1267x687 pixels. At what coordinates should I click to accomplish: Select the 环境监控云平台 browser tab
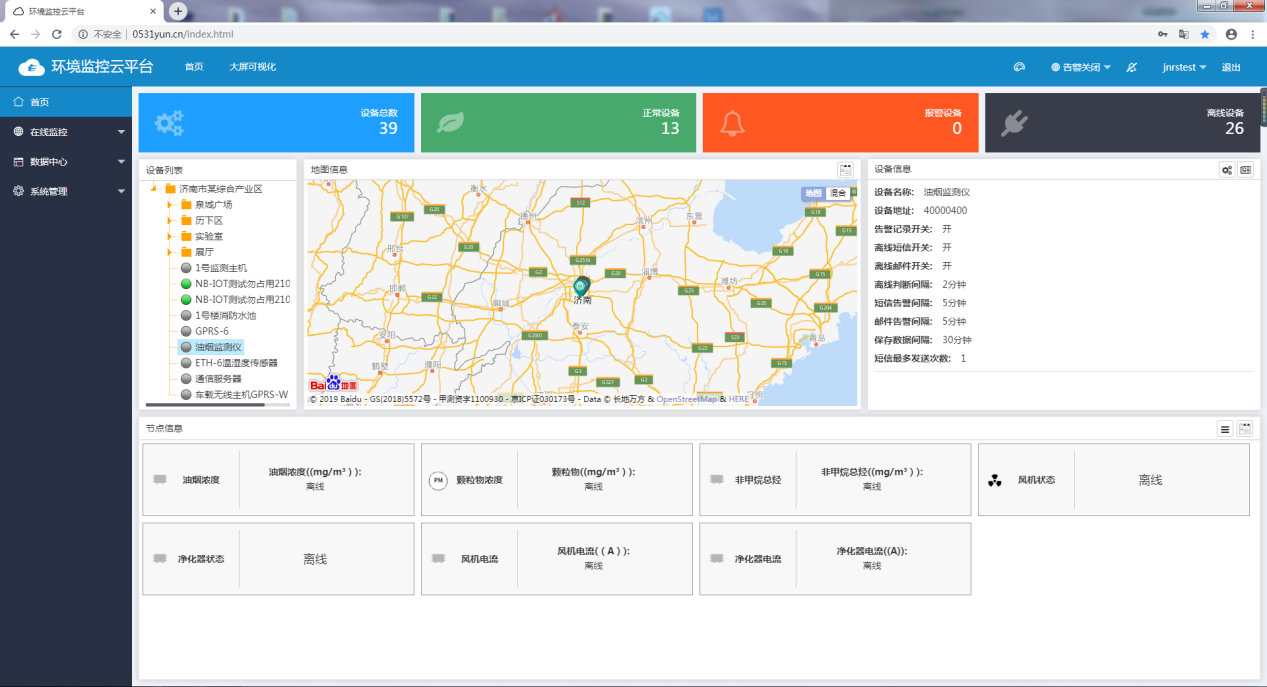click(x=84, y=11)
